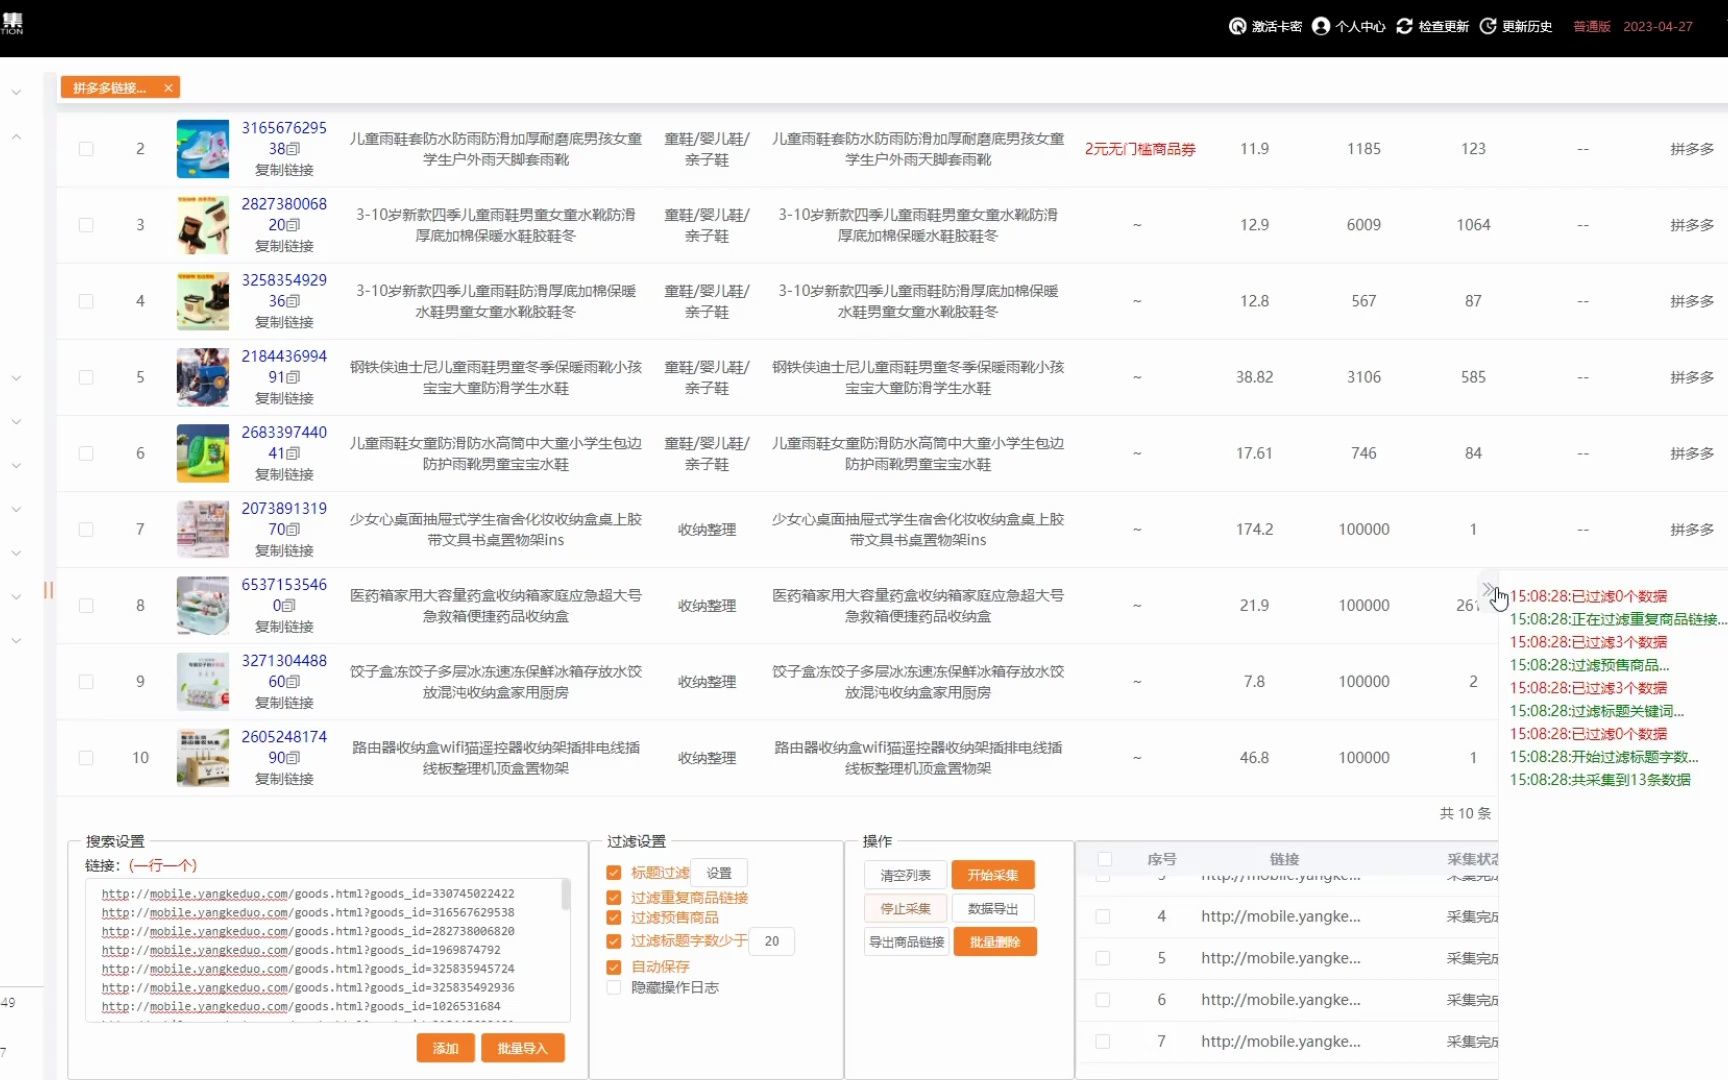Click copy icon beside 91 under 2184436994
Screen dimensions: 1728x1080
293,377
